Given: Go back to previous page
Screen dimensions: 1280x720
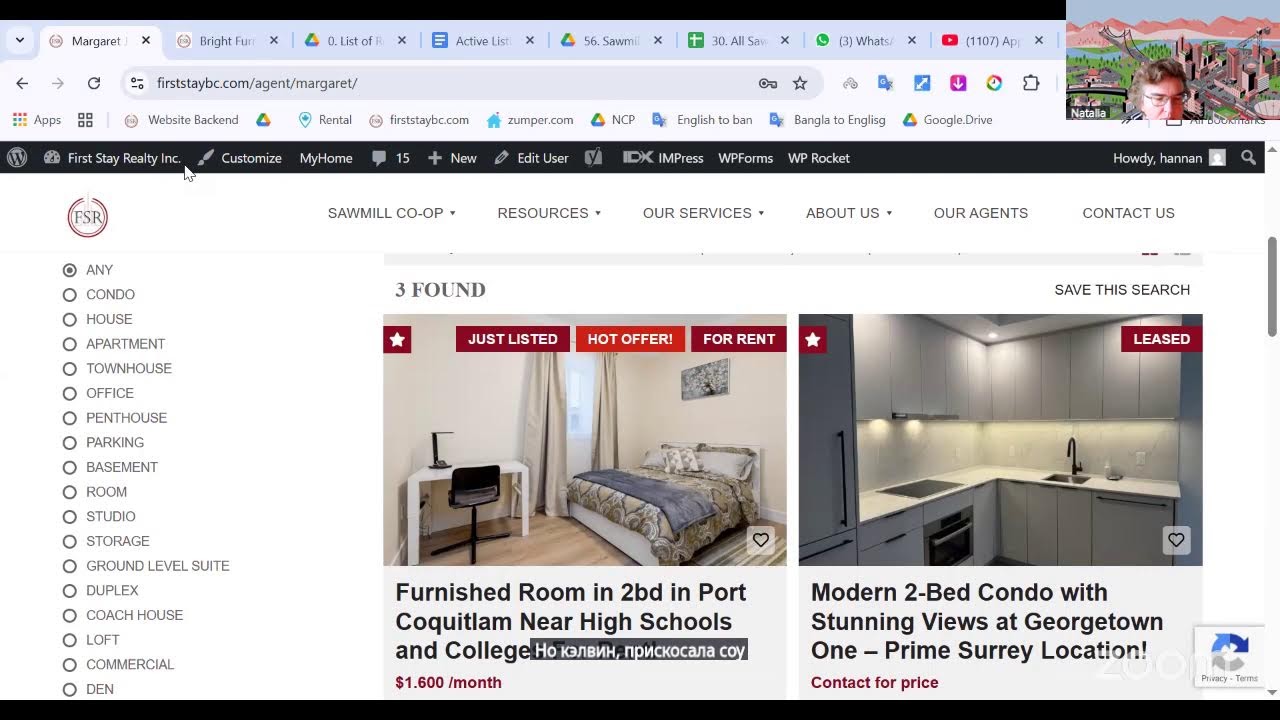Looking at the screenshot, I should point(22,83).
